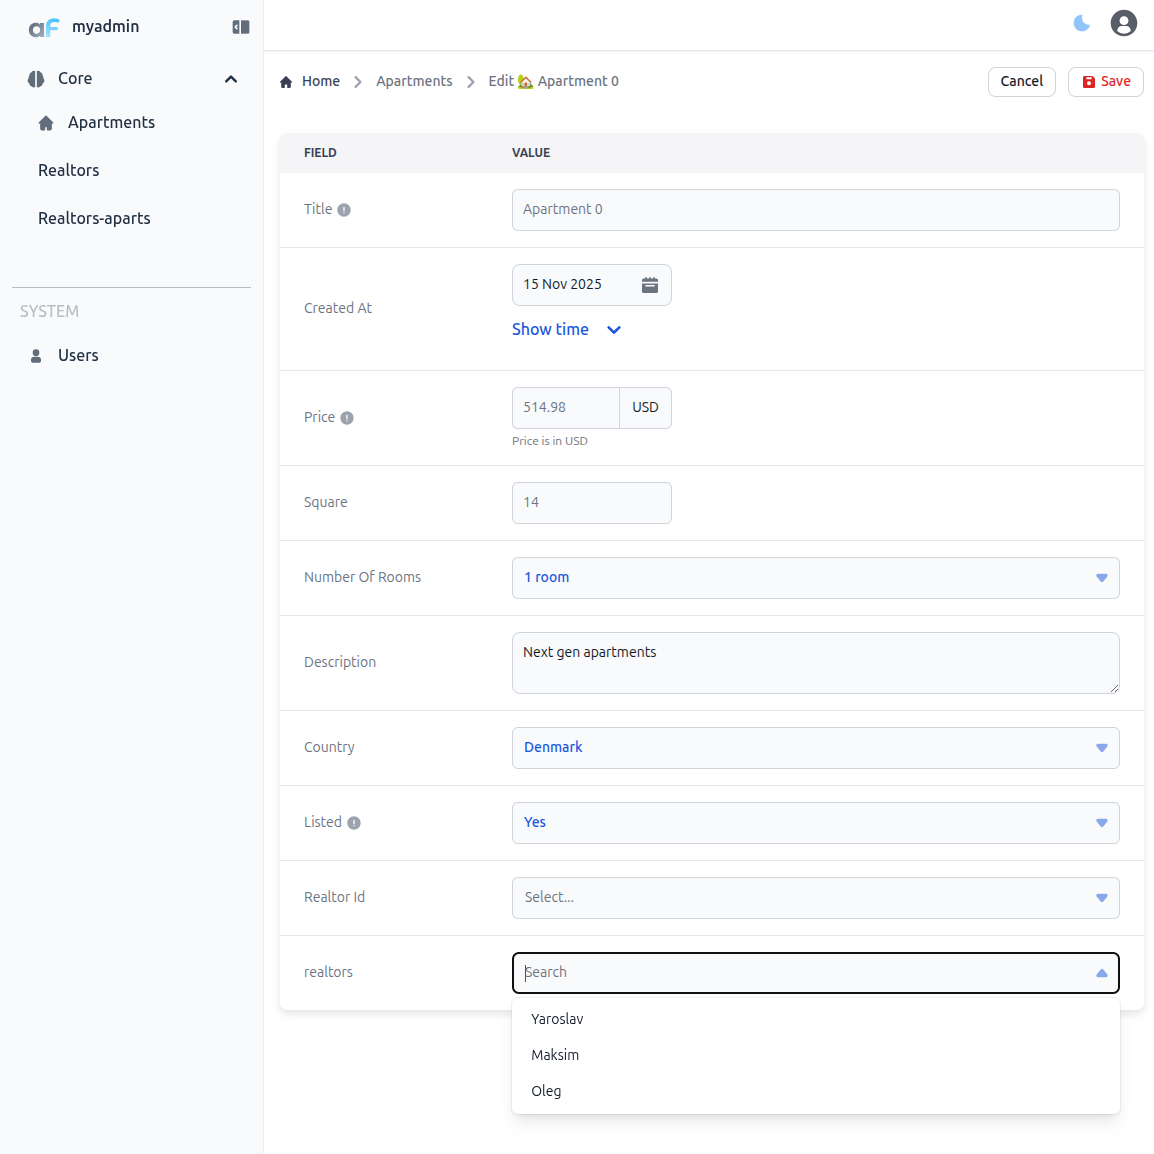The image size is (1154, 1154).
Task: Click the Title field info icon
Action: coord(344,210)
